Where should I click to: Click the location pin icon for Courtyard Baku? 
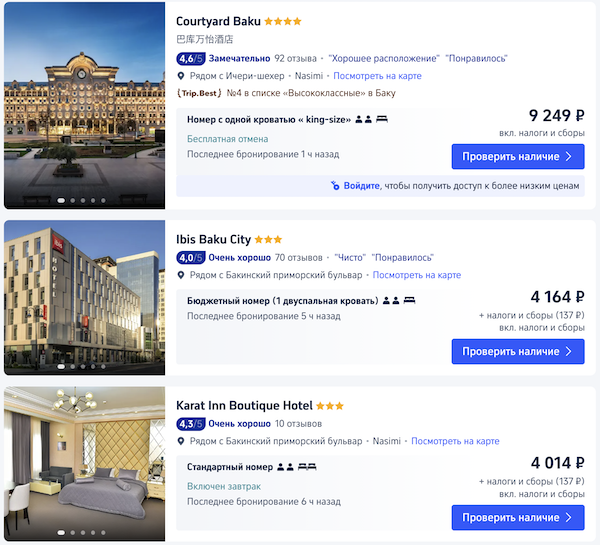point(181,76)
